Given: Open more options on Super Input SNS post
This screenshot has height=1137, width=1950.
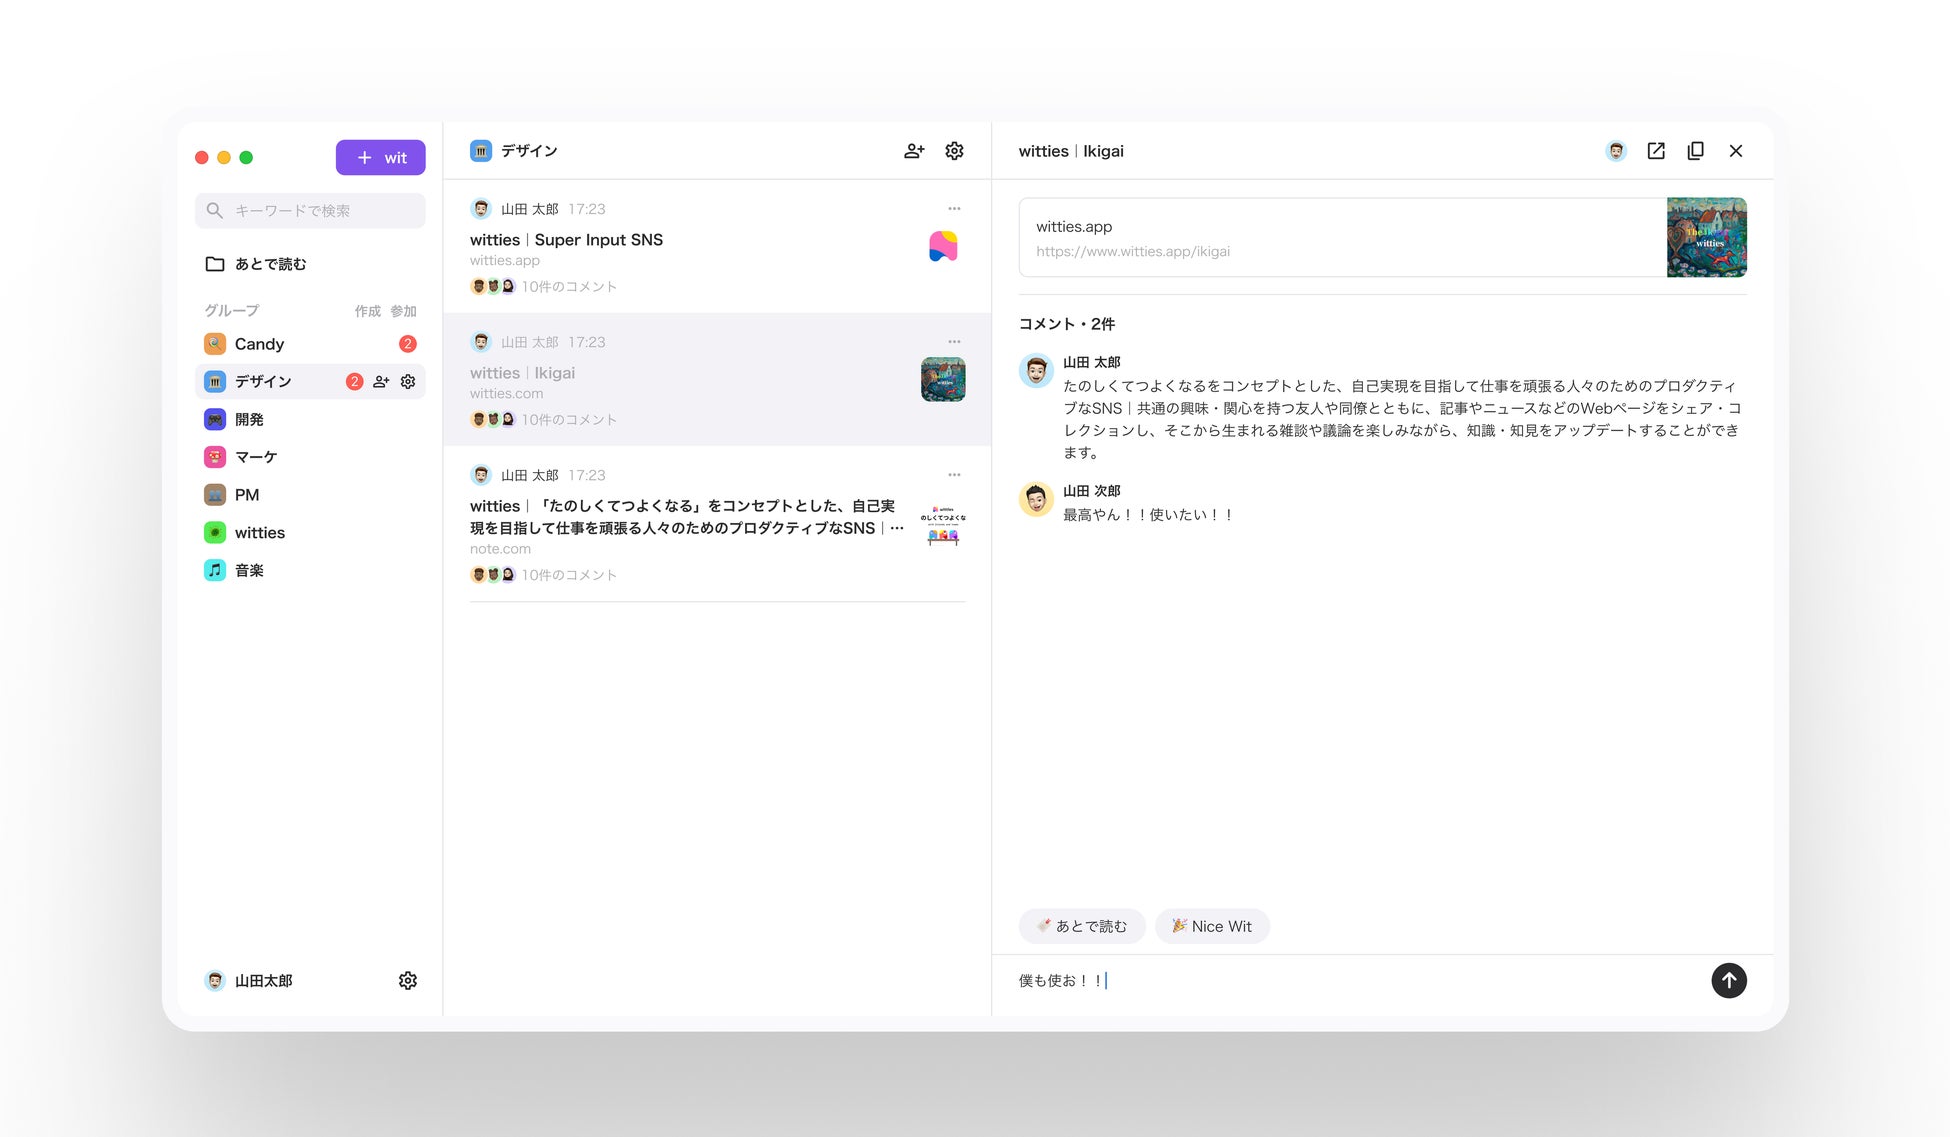Looking at the screenshot, I should (954, 209).
